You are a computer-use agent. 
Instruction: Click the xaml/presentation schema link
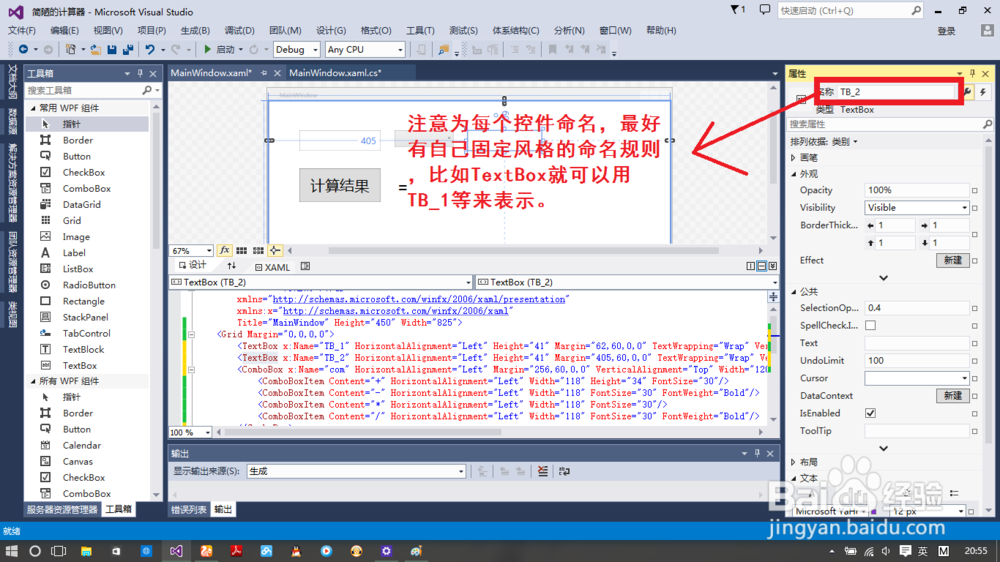(419, 299)
